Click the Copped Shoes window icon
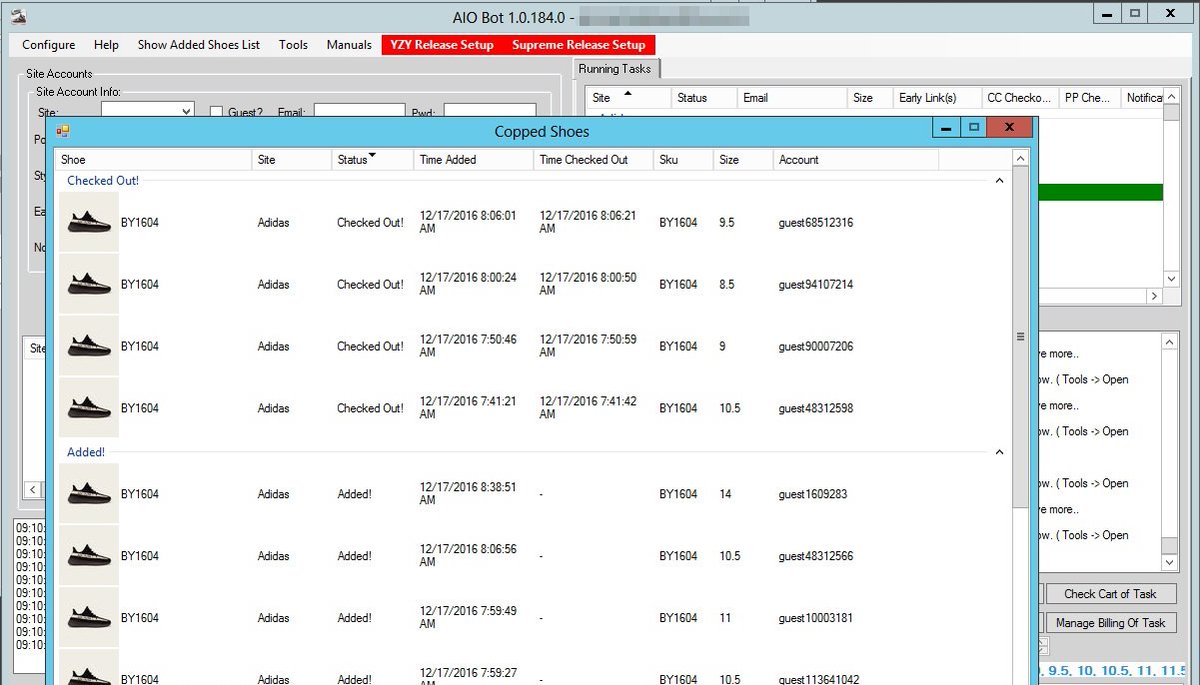This screenshot has width=1200, height=685. (x=63, y=131)
